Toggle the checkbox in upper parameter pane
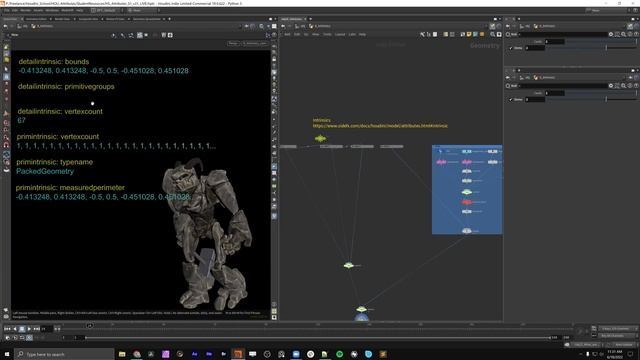This screenshot has width=640, height=360. pos(511,48)
